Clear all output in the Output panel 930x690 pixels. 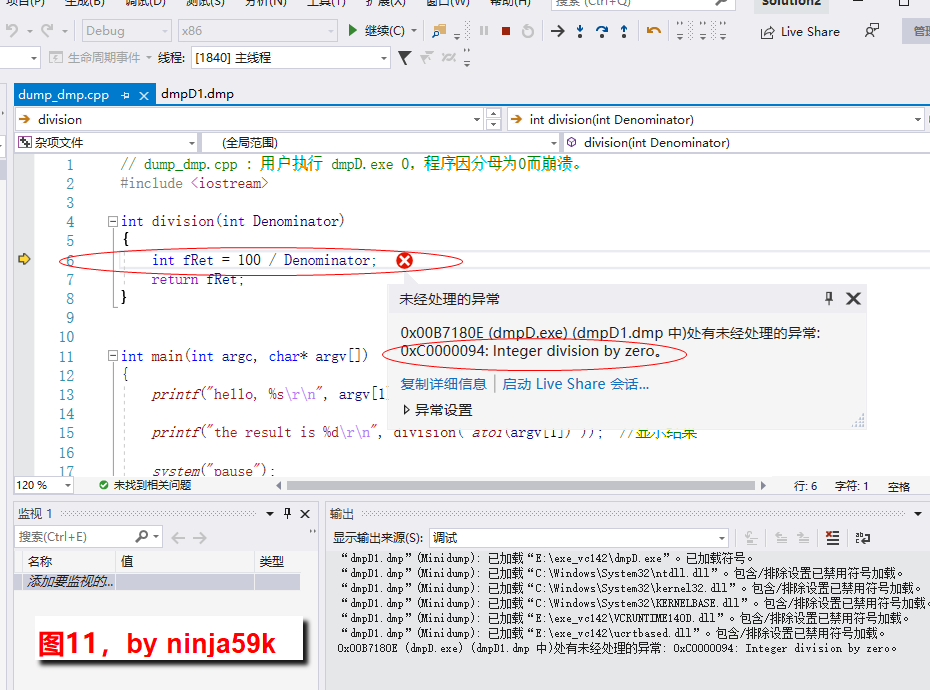point(832,538)
